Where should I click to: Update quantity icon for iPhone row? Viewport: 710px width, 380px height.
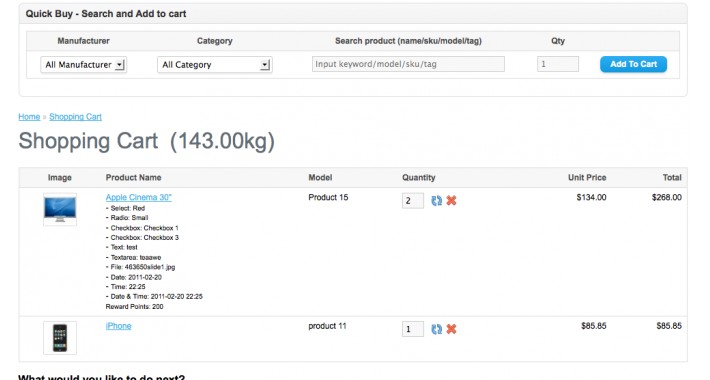(437, 329)
